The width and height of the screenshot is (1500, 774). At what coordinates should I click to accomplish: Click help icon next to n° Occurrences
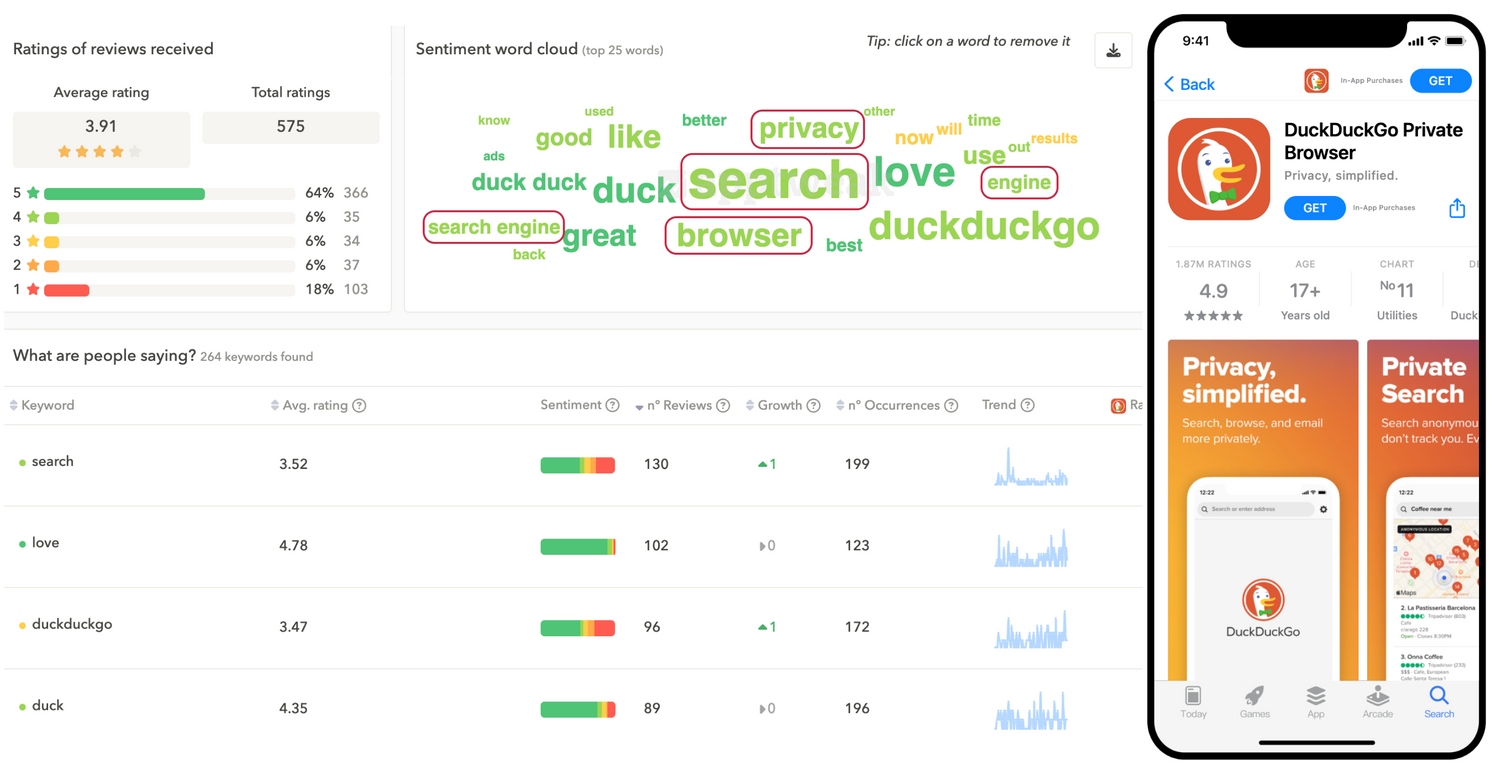point(951,406)
